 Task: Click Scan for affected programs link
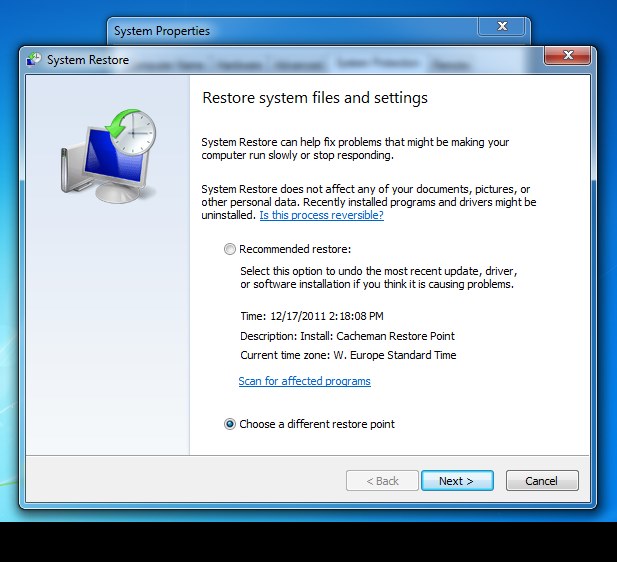click(x=305, y=381)
